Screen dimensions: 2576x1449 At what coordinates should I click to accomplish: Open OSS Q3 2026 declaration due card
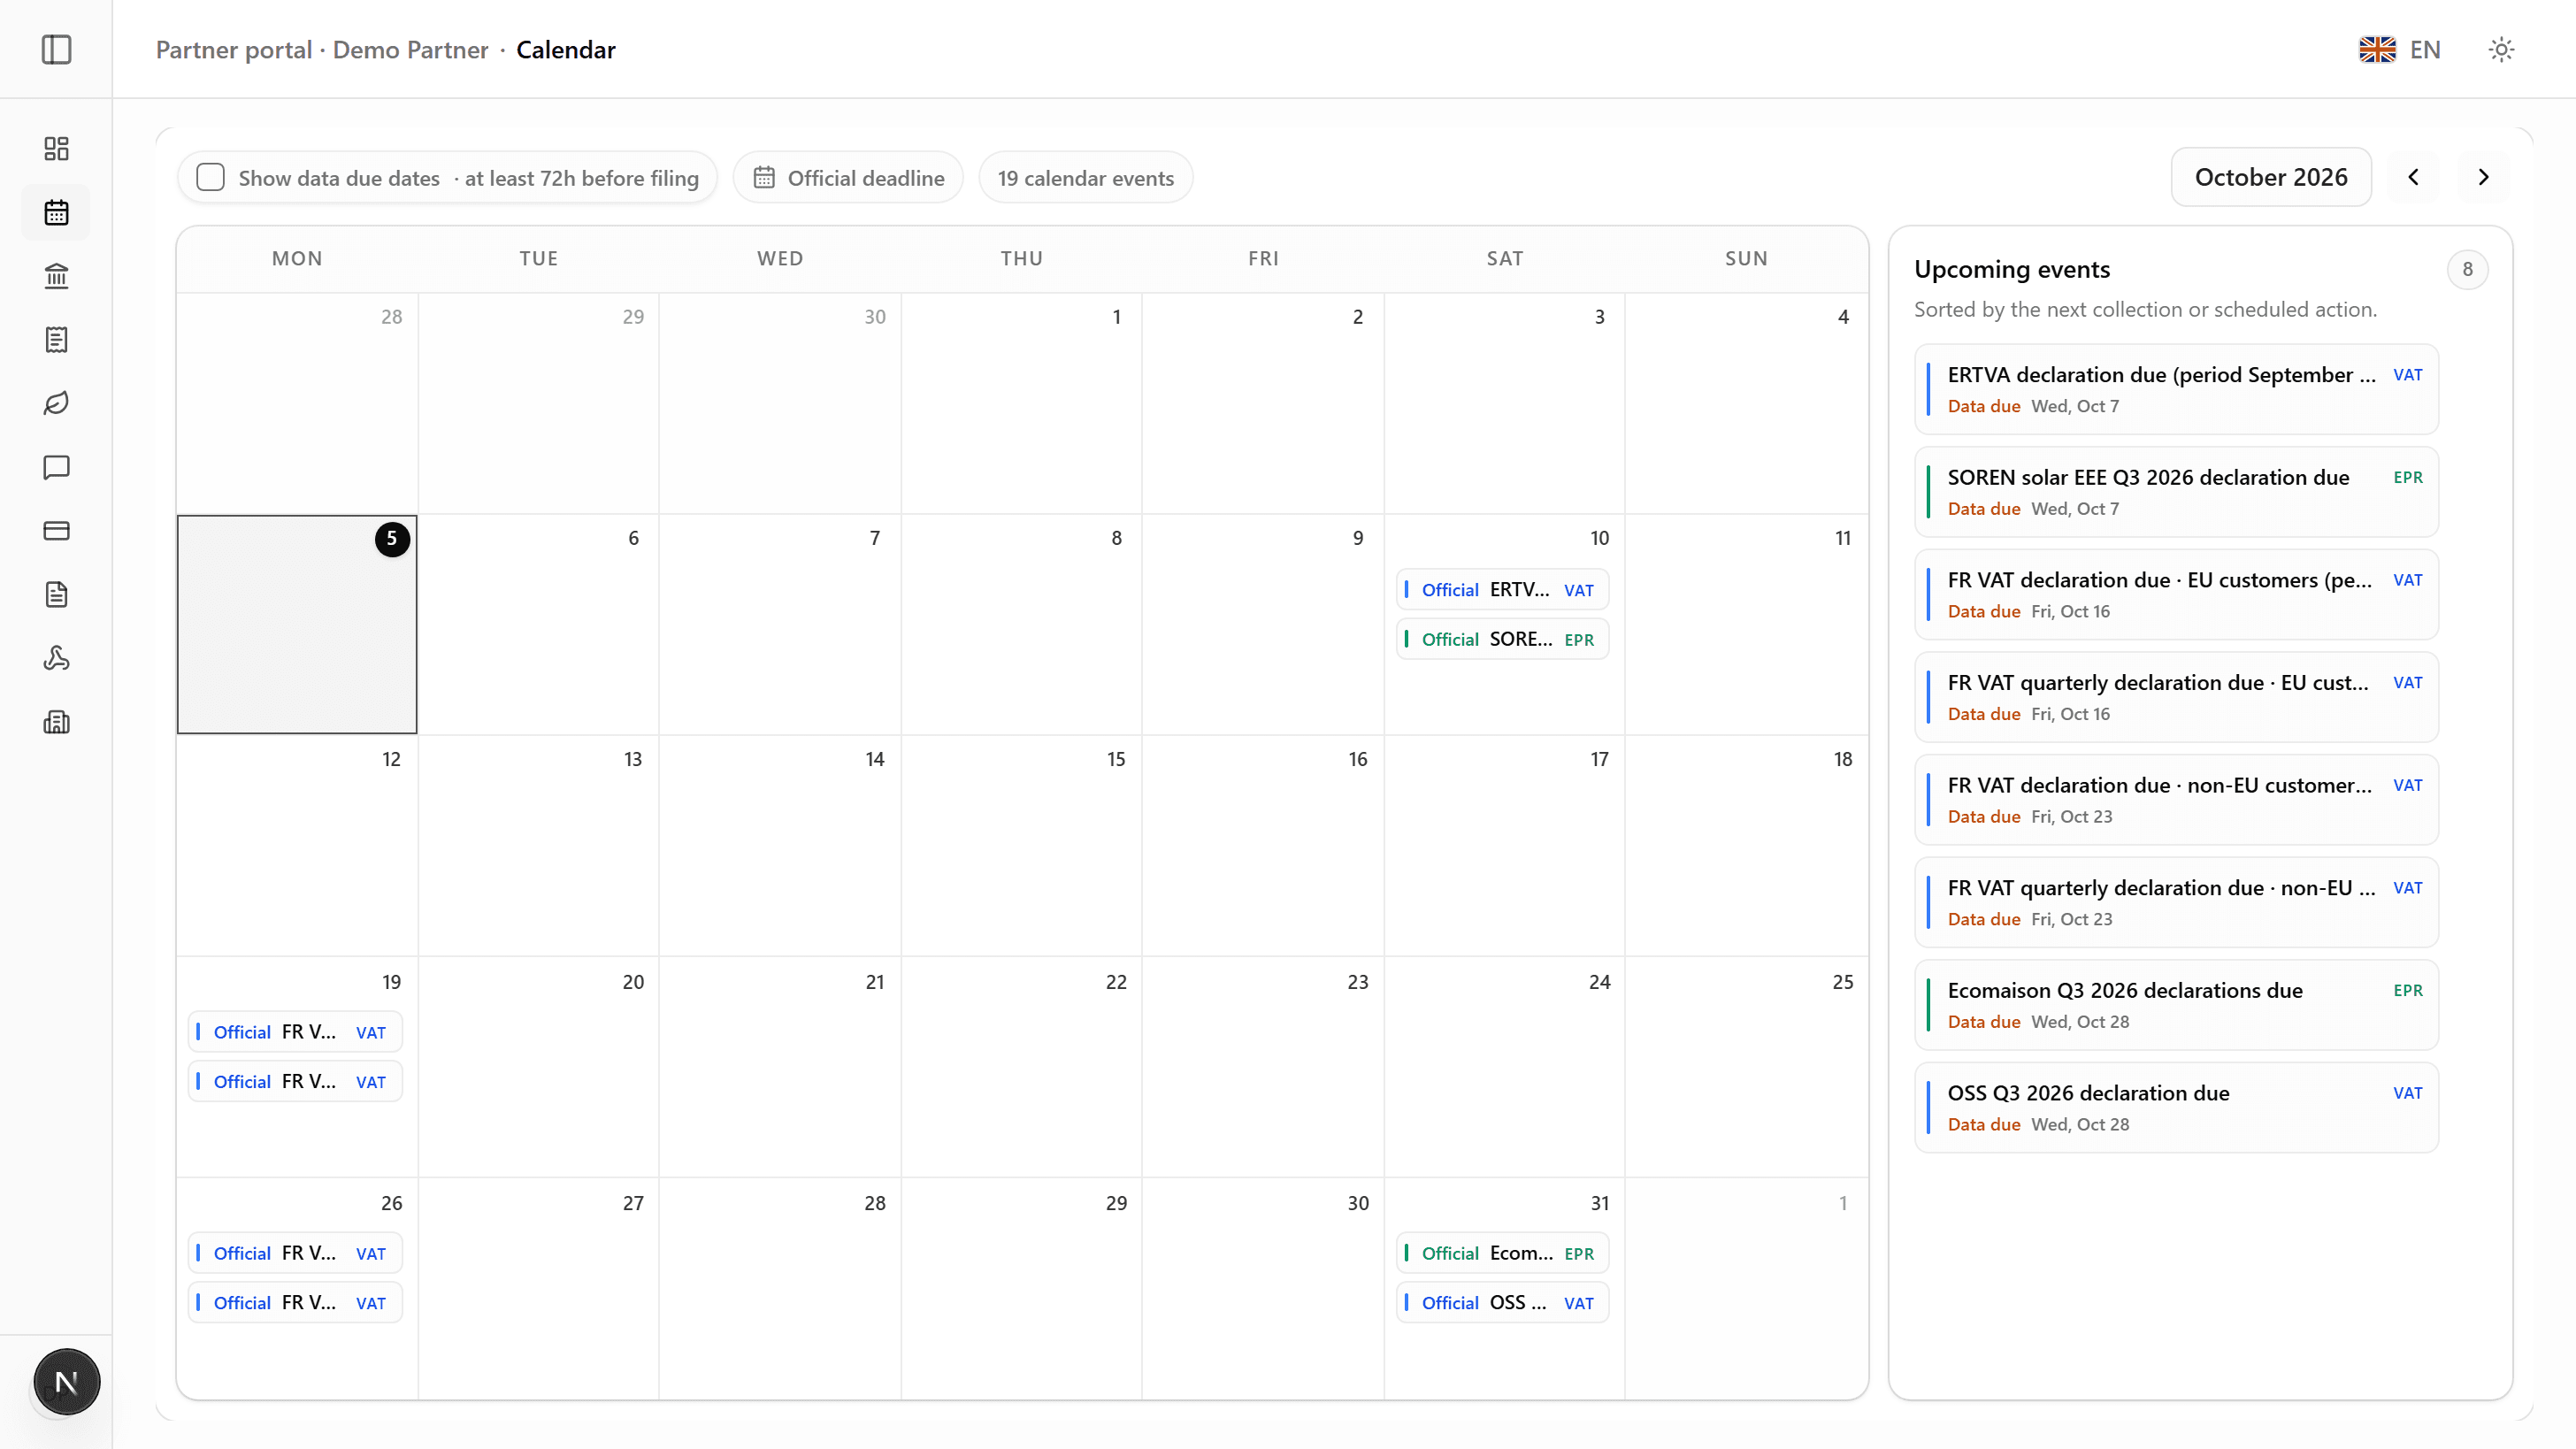[x=2176, y=1107]
